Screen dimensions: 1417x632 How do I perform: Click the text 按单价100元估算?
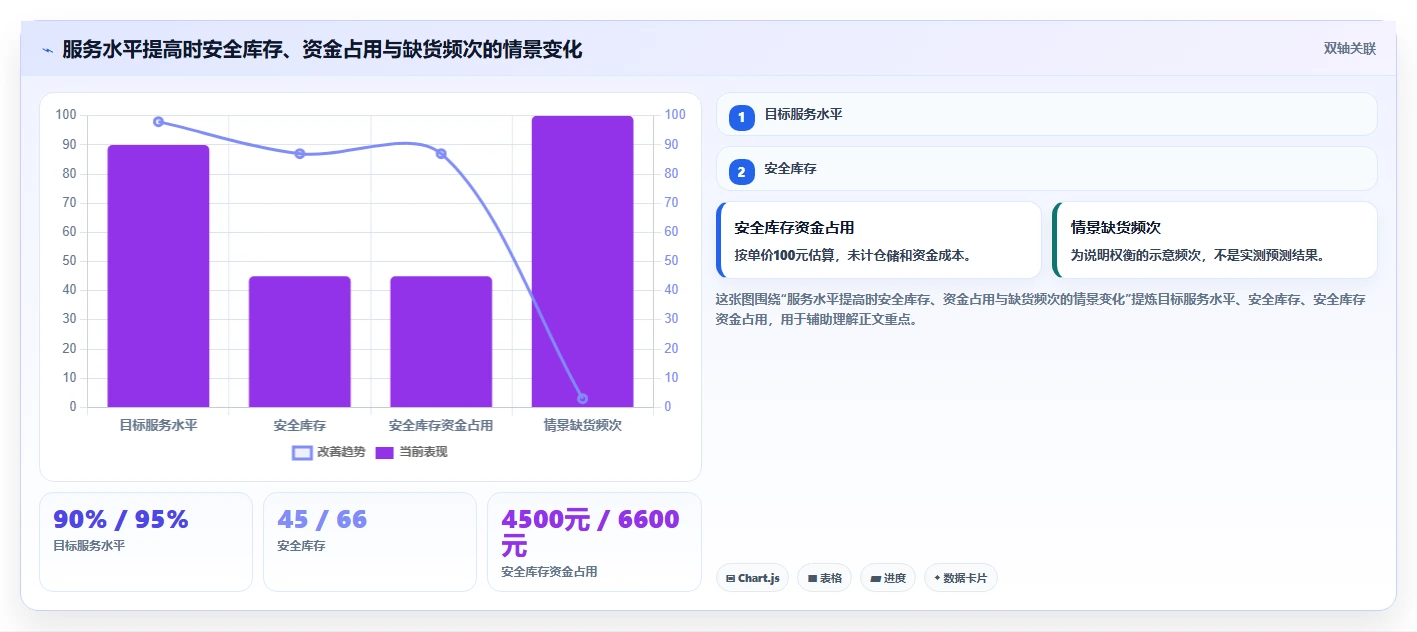click(787, 255)
